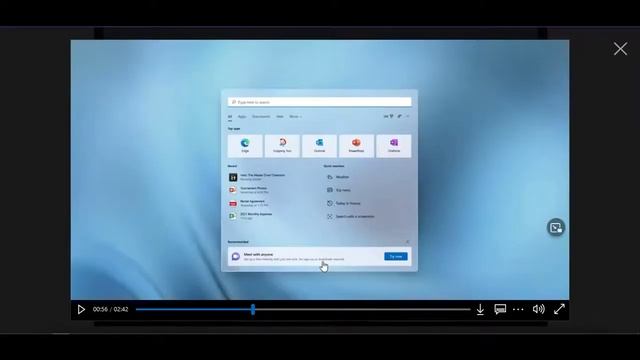Enter fullscreen mode

559,309
